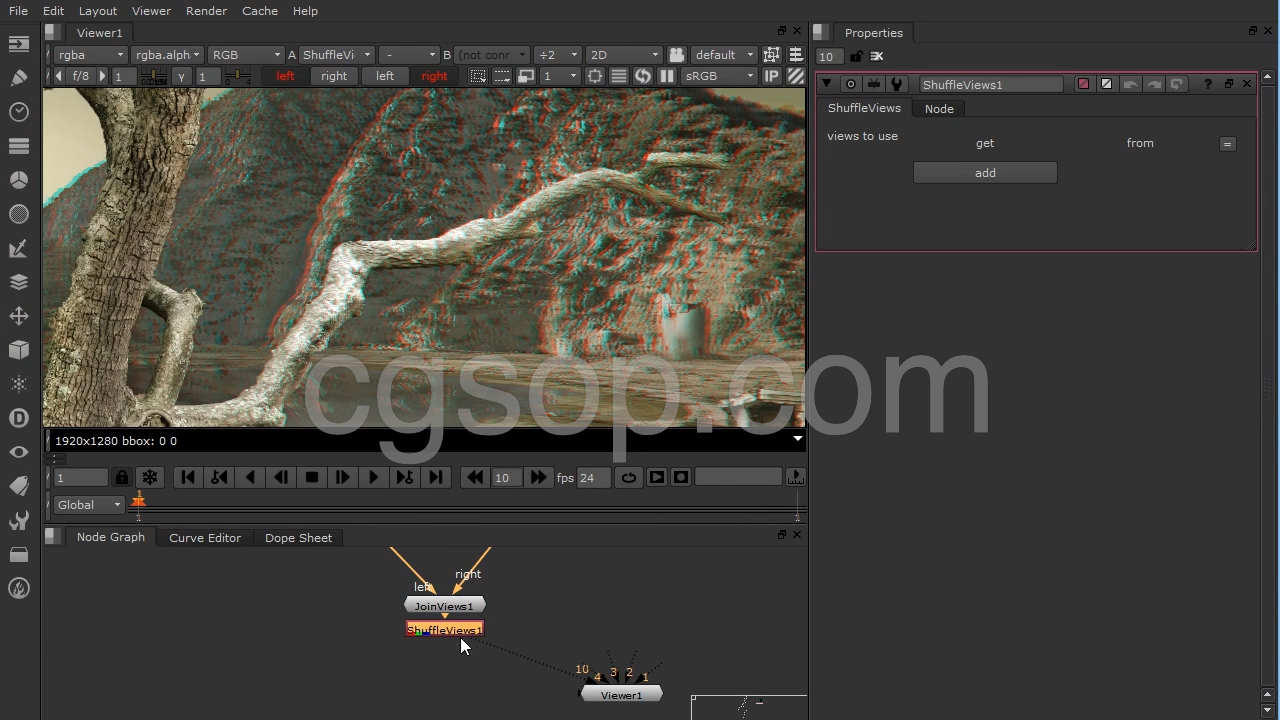Open the MetaData tag toolbar menu

(x=18, y=486)
